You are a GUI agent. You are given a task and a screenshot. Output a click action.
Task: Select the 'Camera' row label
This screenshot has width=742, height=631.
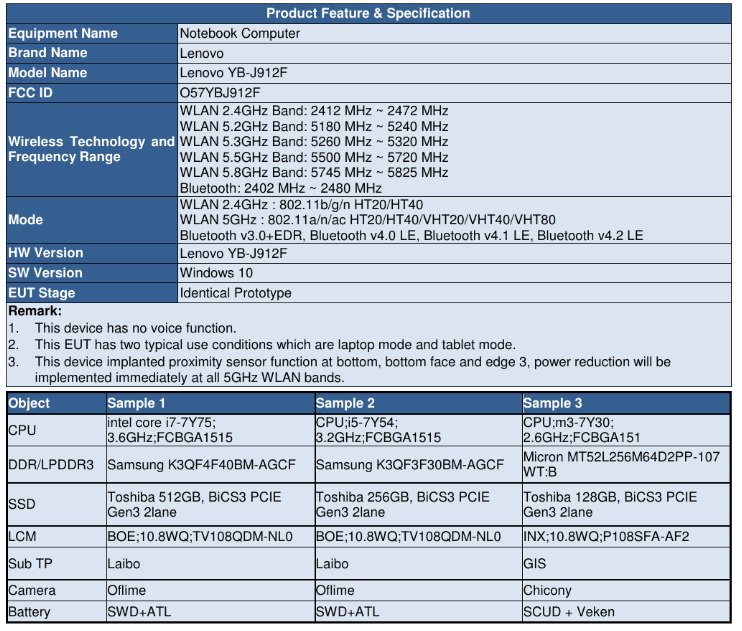57,591
